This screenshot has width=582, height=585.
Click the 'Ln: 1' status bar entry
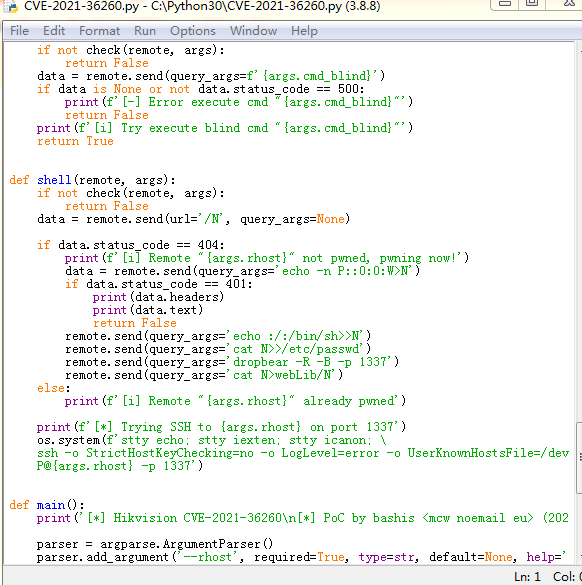(527, 576)
